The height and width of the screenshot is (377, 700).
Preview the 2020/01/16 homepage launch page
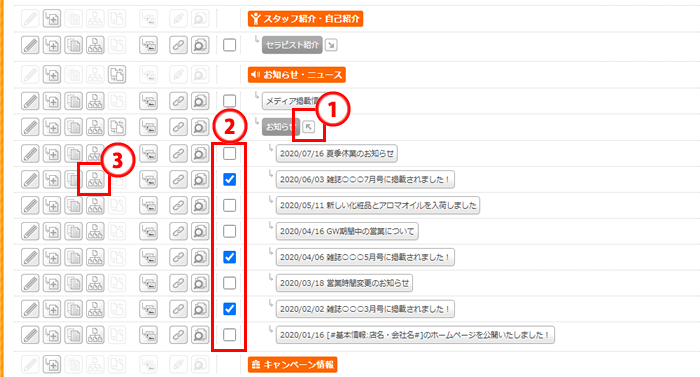(200, 335)
